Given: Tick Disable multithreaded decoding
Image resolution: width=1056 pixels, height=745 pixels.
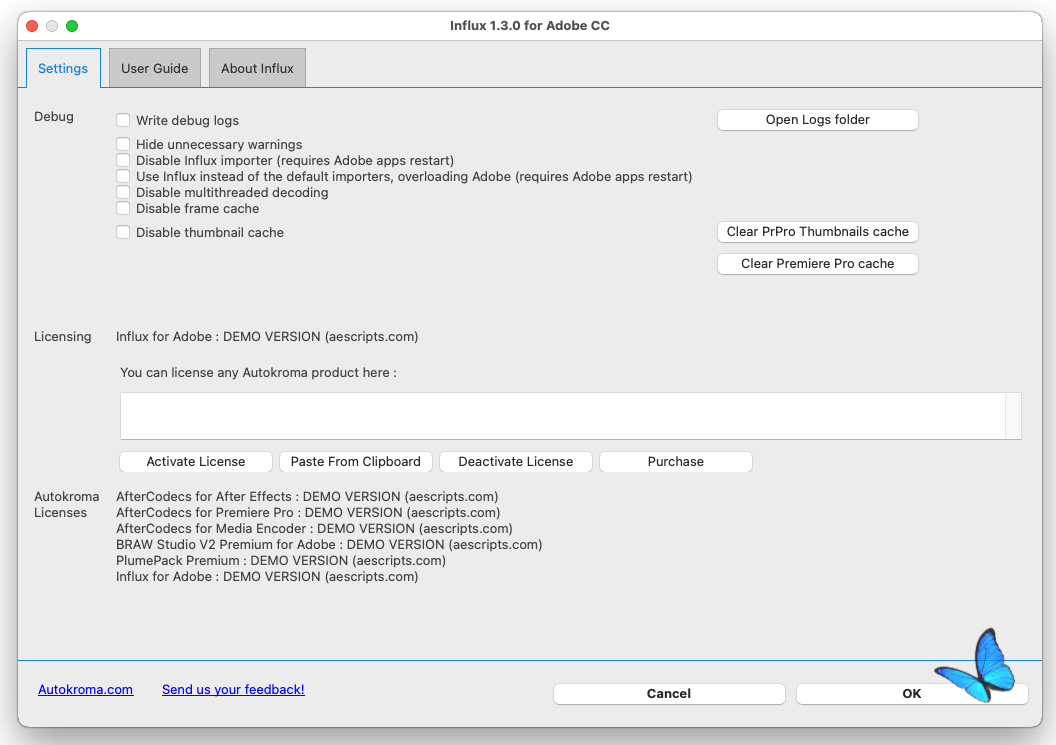Looking at the screenshot, I should point(123,193).
